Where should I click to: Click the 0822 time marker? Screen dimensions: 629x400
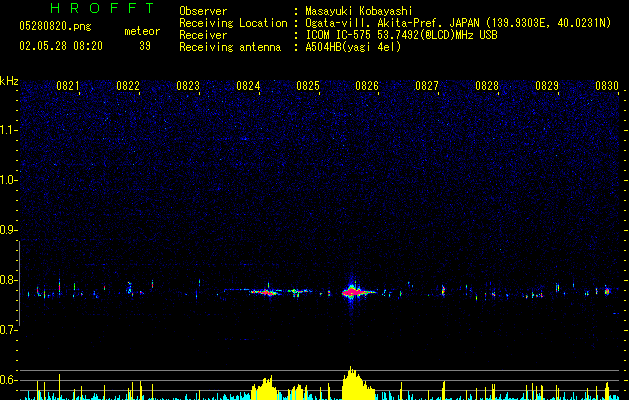pos(128,86)
